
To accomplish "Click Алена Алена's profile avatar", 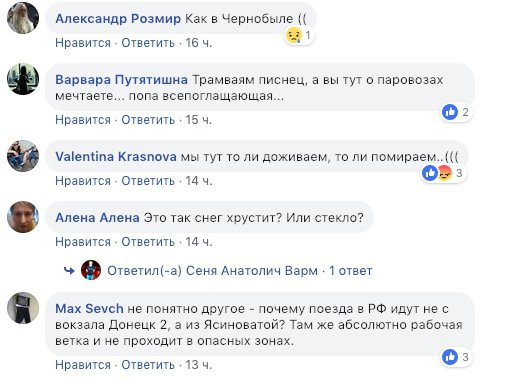I will pos(23,217).
